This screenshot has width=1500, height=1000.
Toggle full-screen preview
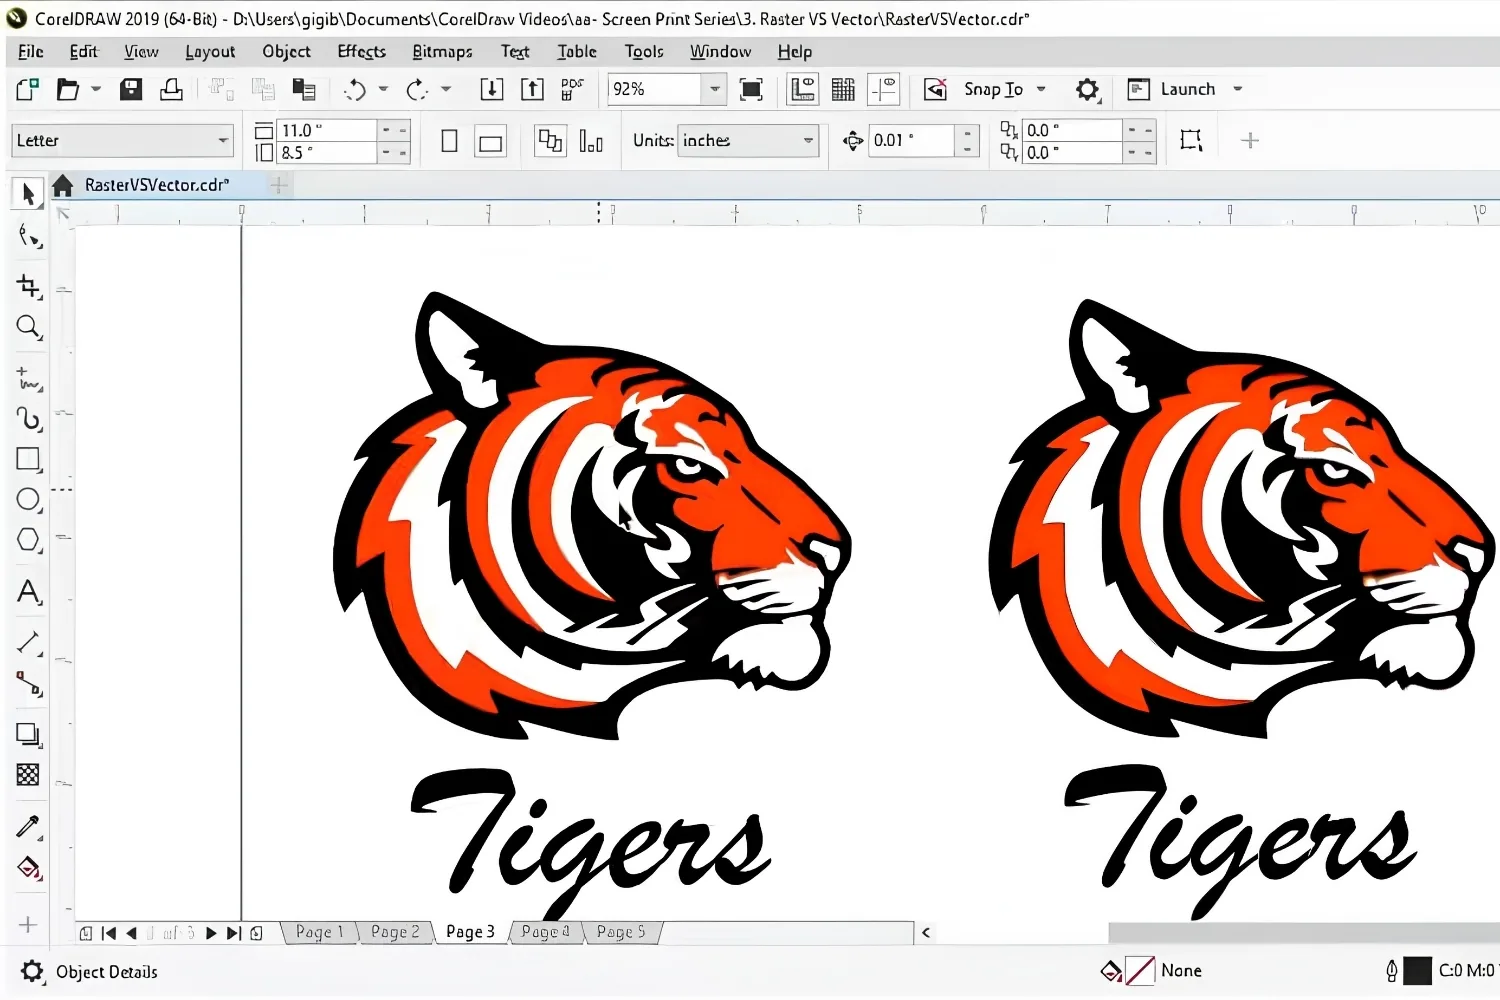(751, 90)
